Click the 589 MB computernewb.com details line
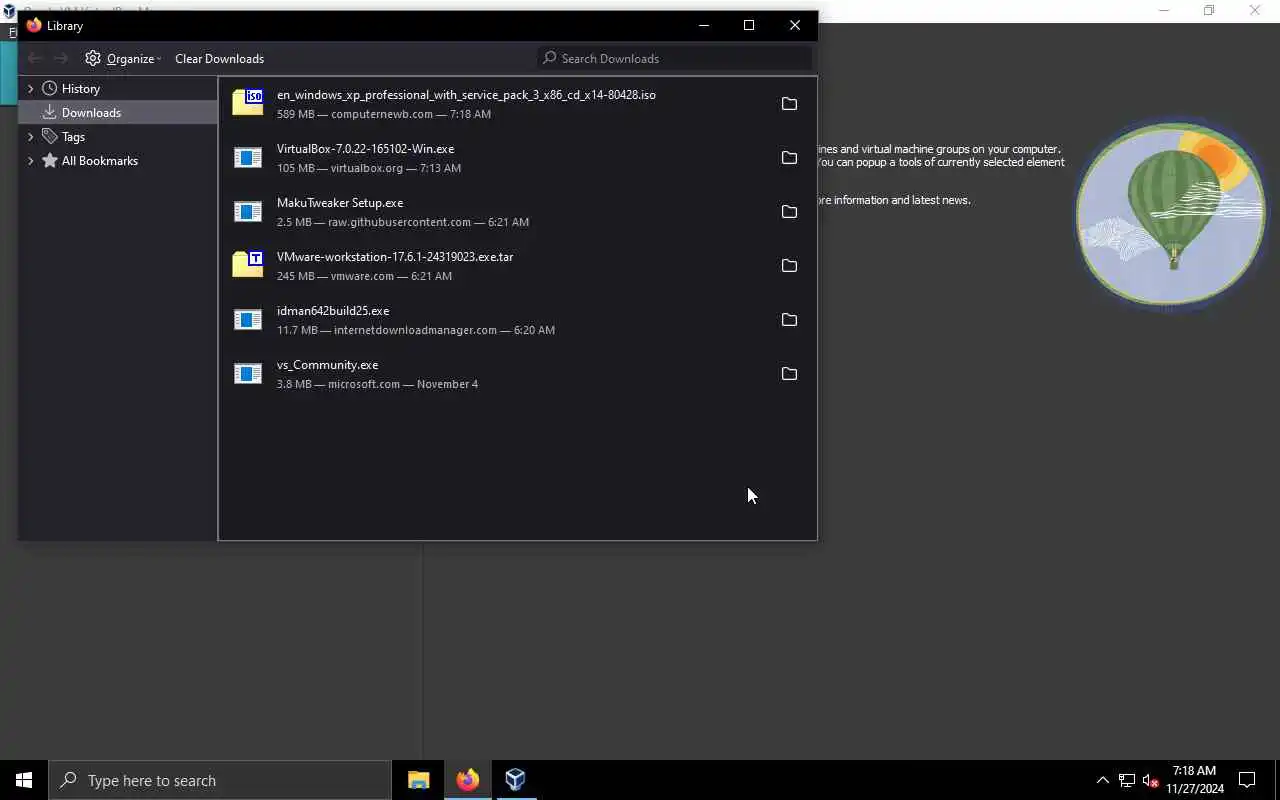Viewport: 1280px width, 800px height. (x=384, y=114)
